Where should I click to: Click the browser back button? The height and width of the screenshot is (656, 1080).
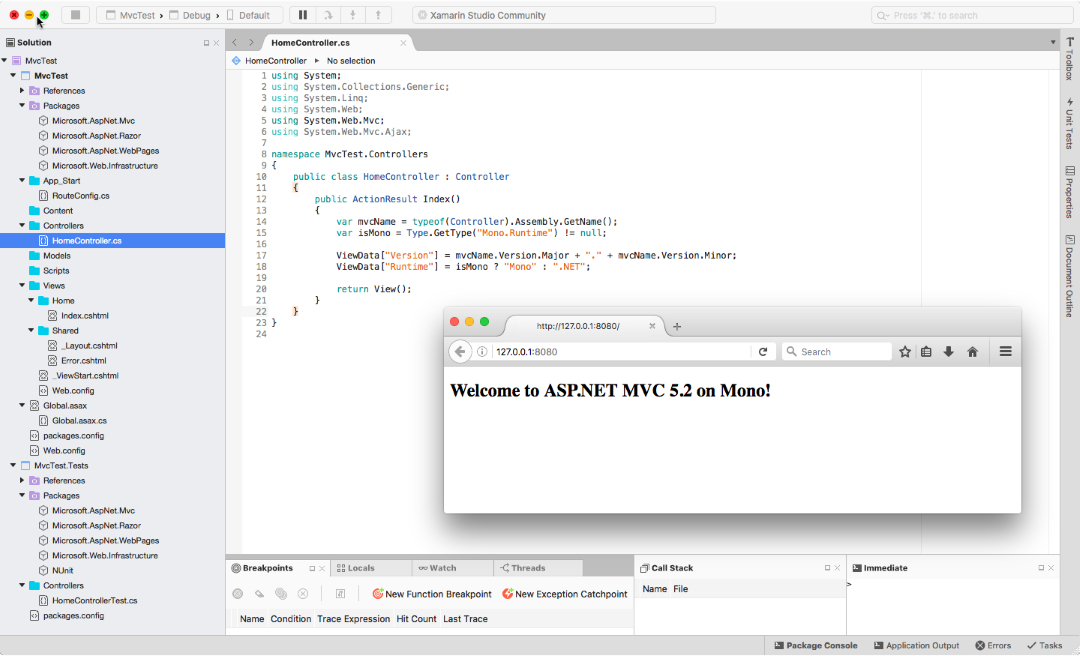point(460,351)
